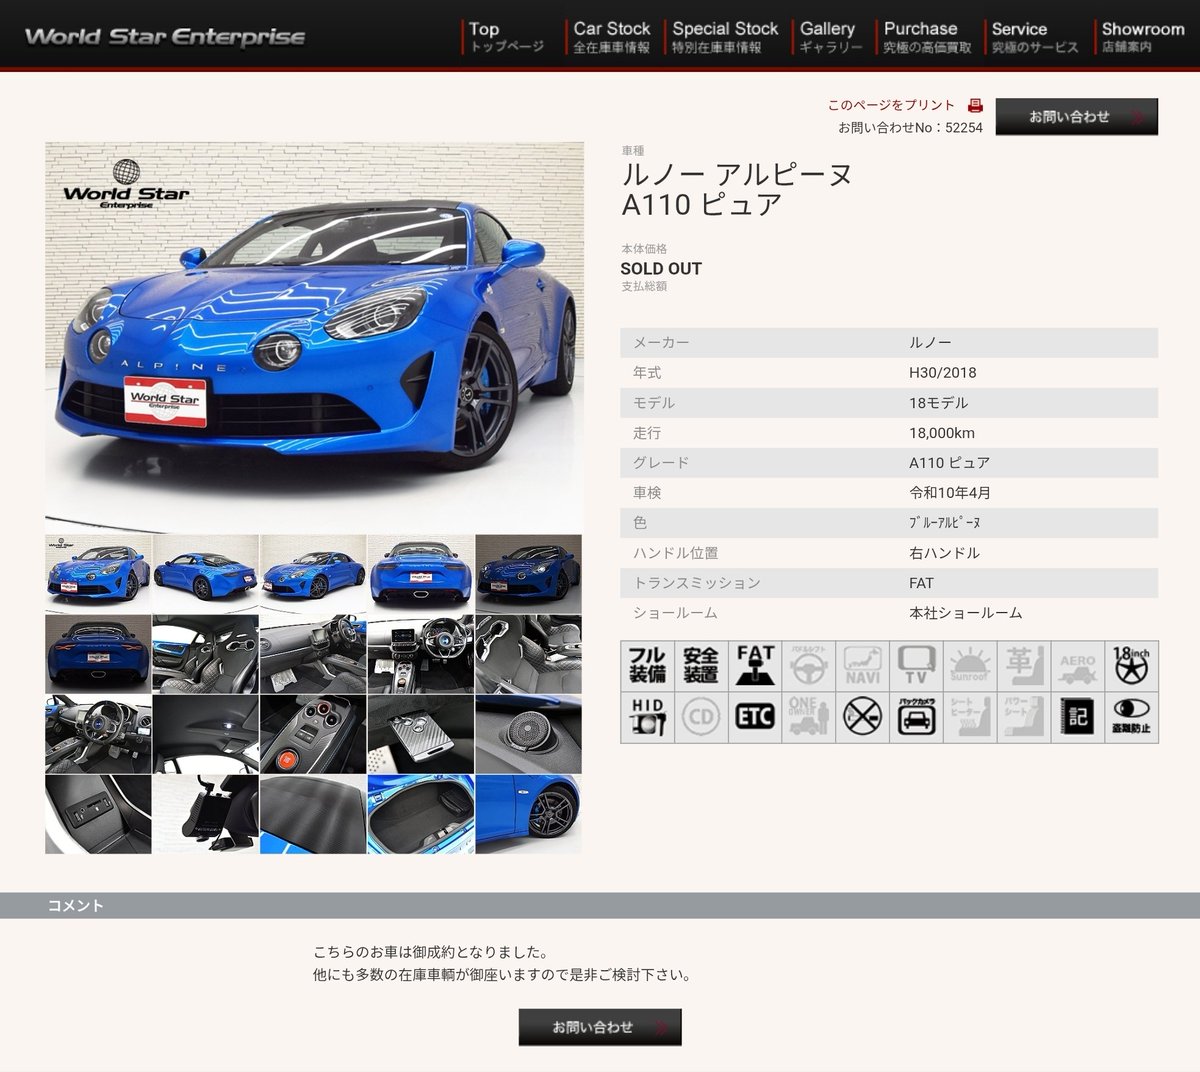The width and height of the screenshot is (1200, 1072).
Task: Select the carbon roof texture thumbnail
Action: pyautogui.click(x=313, y=814)
